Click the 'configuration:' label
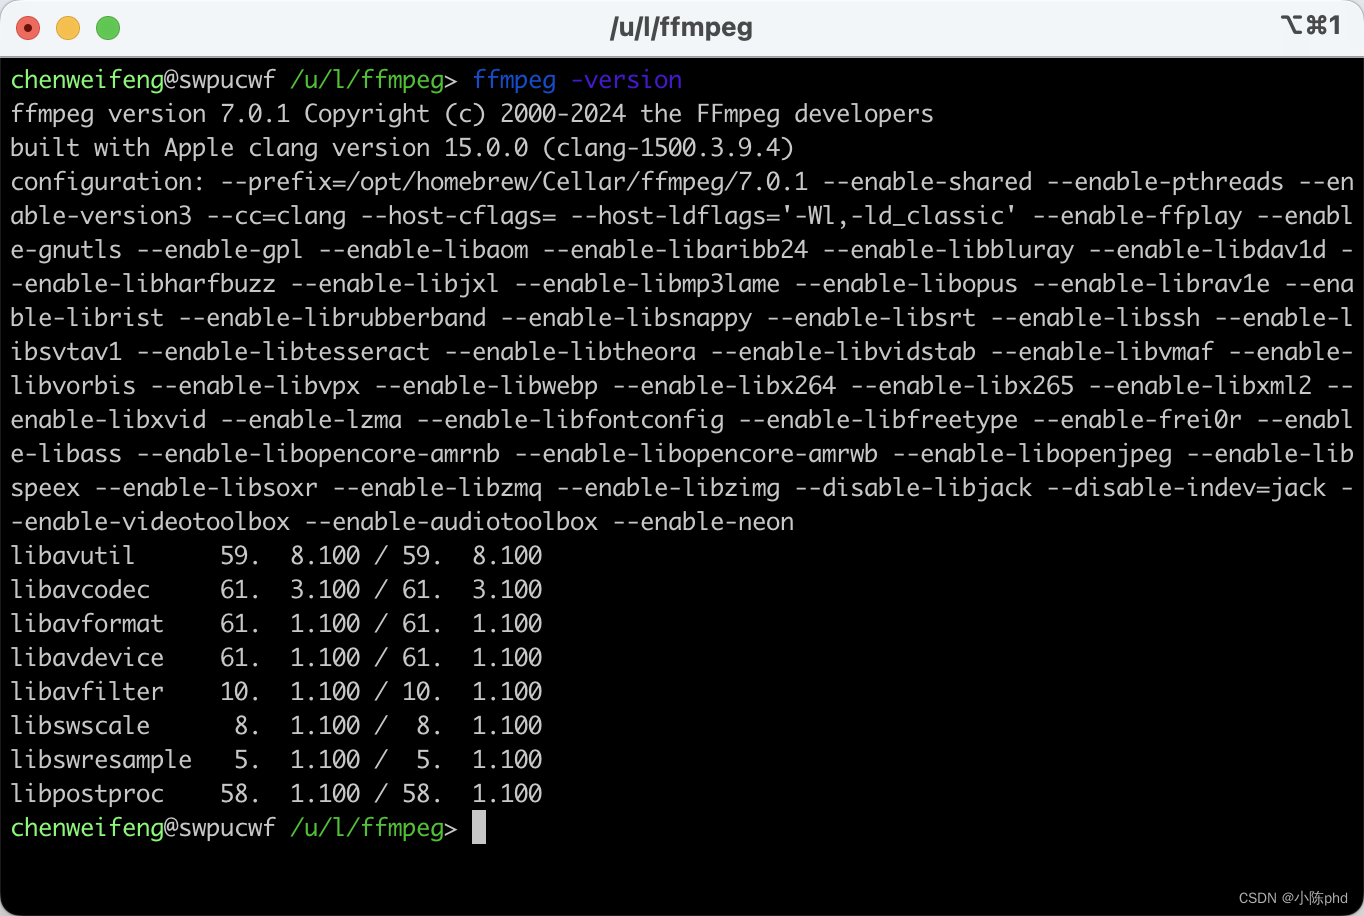The height and width of the screenshot is (916, 1364). pos(108,182)
